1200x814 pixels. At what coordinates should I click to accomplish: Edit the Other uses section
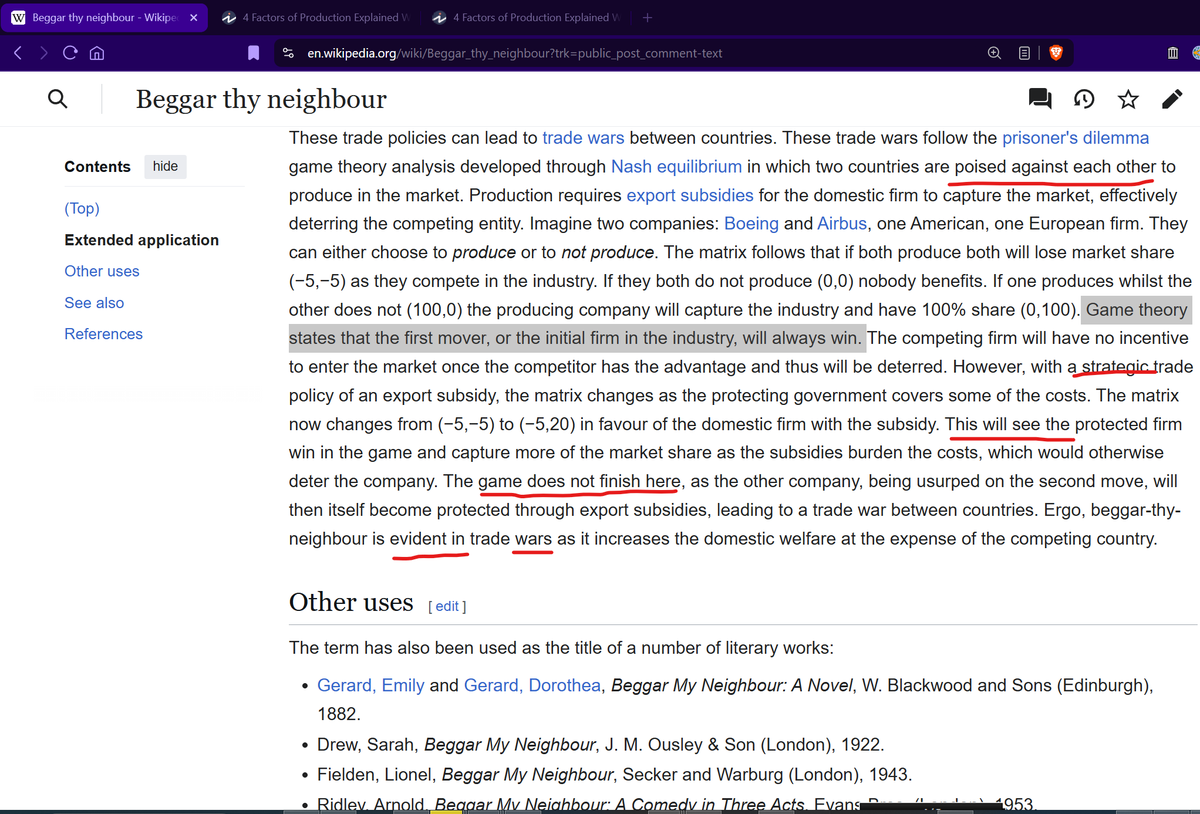click(x=447, y=606)
